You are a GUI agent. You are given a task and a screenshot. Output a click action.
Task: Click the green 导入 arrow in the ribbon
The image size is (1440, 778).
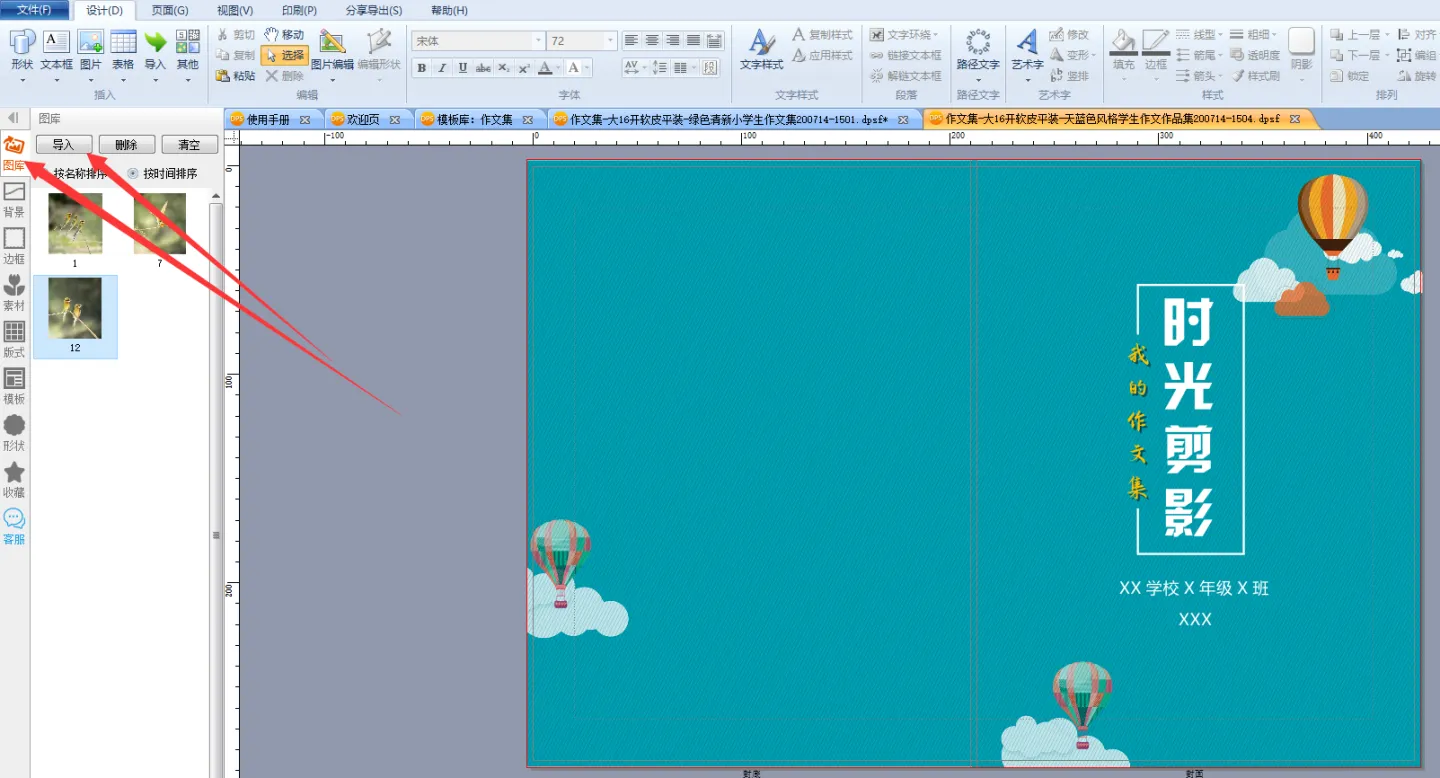coord(155,50)
